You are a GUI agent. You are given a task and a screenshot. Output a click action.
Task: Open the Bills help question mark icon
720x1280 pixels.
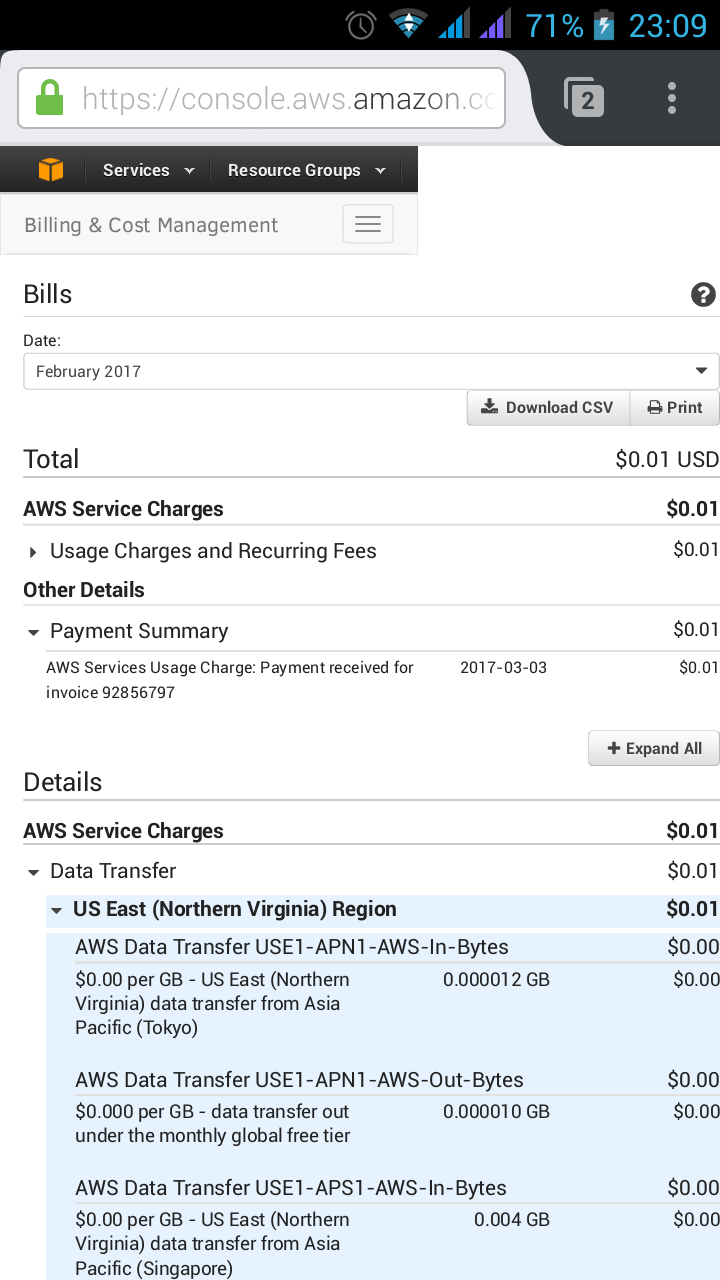(703, 294)
